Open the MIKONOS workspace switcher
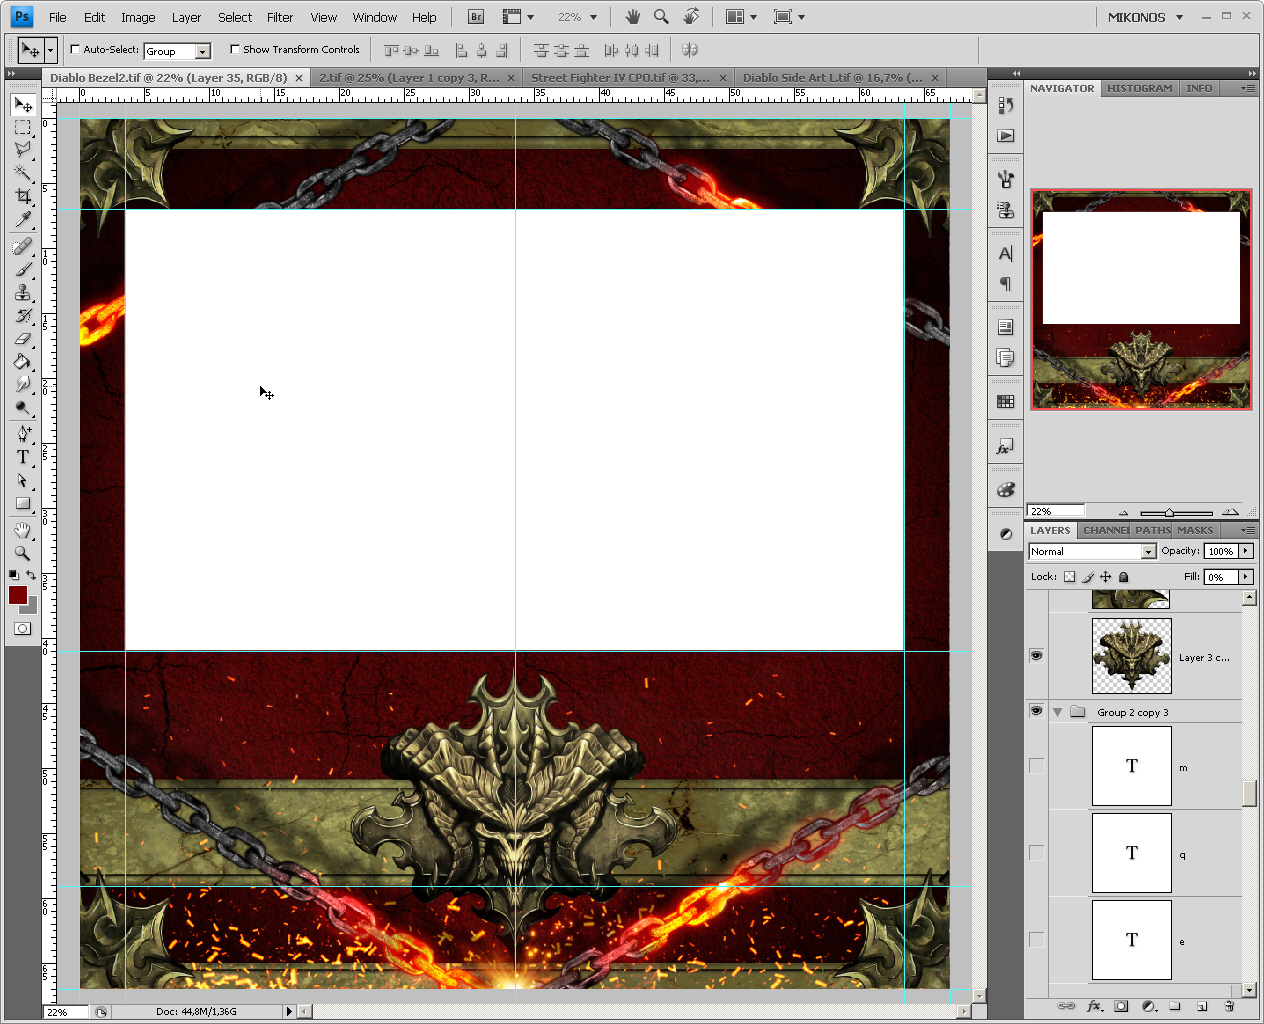Image resolution: width=1264 pixels, height=1024 pixels. [x=1145, y=17]
